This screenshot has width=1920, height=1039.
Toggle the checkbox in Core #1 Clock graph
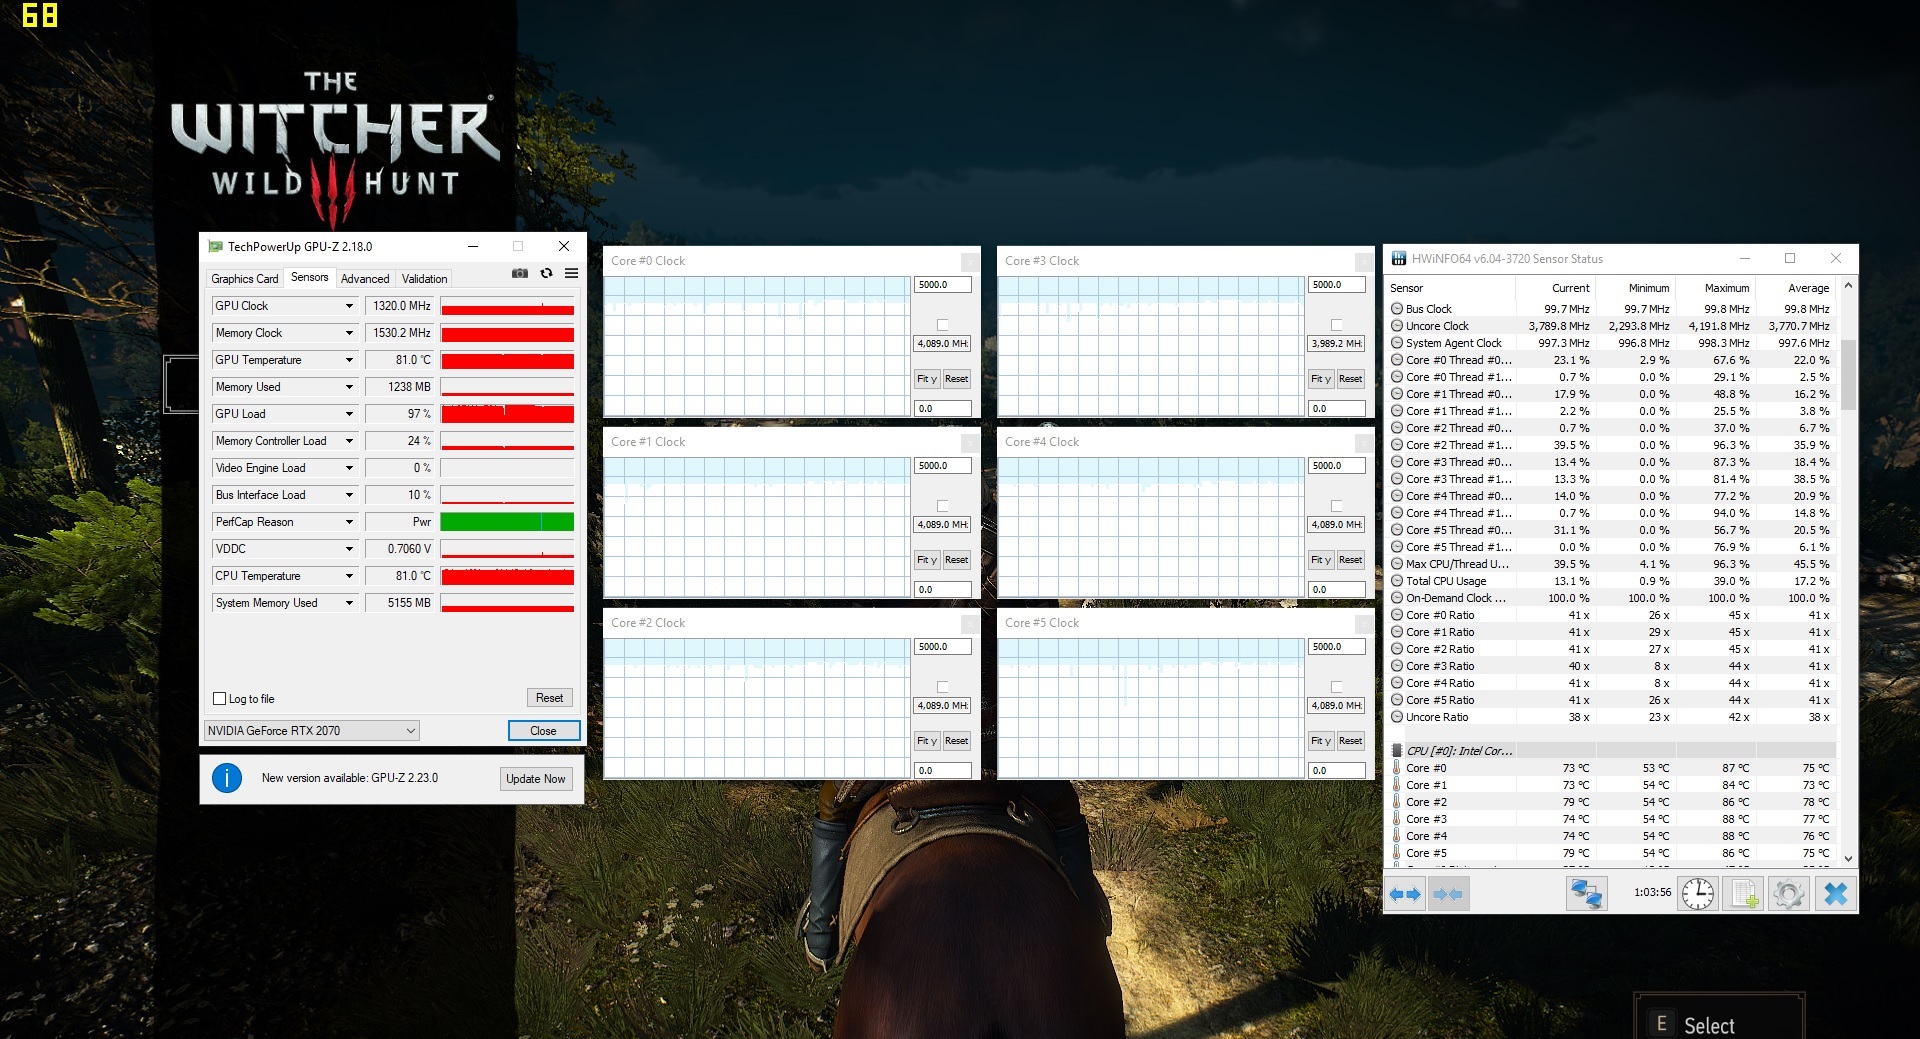[942, 506]
